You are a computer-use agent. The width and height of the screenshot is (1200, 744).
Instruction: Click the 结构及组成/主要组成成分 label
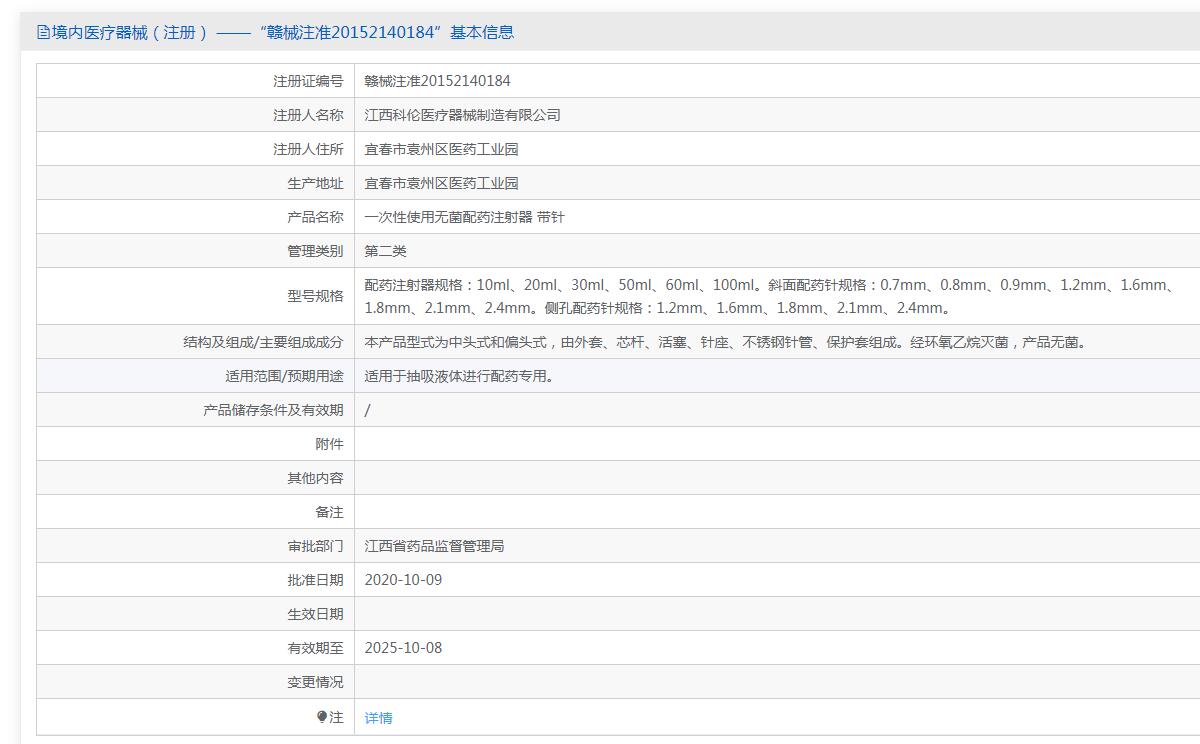point(263,342)
